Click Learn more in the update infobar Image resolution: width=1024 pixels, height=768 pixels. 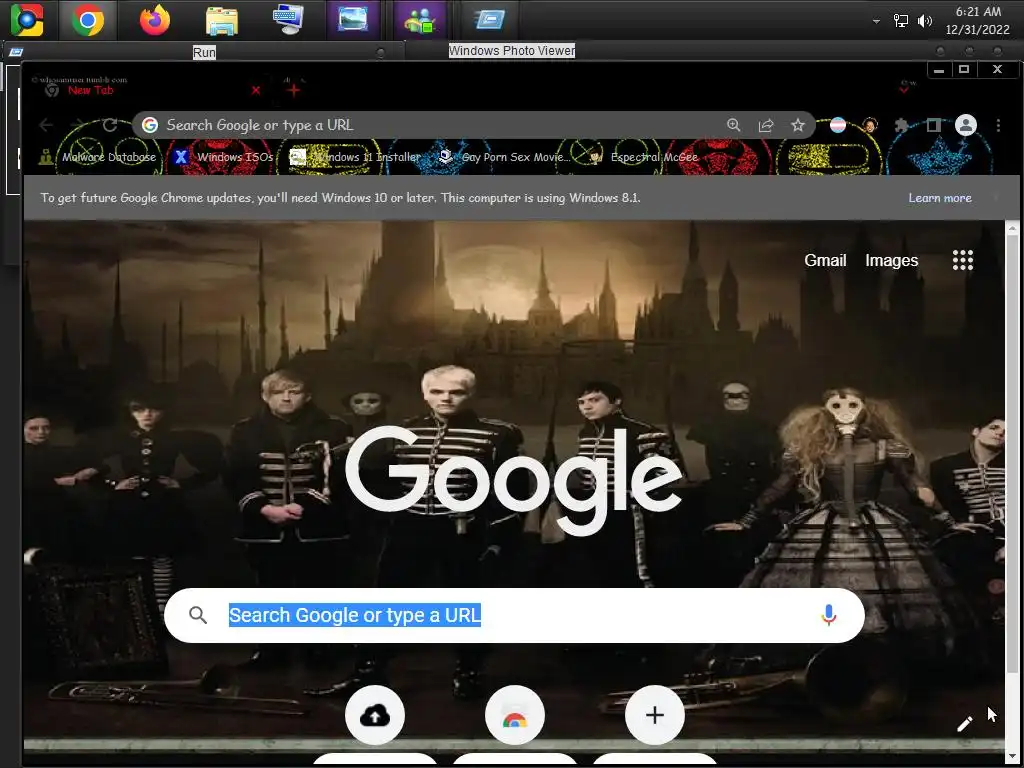pos(939,198)
